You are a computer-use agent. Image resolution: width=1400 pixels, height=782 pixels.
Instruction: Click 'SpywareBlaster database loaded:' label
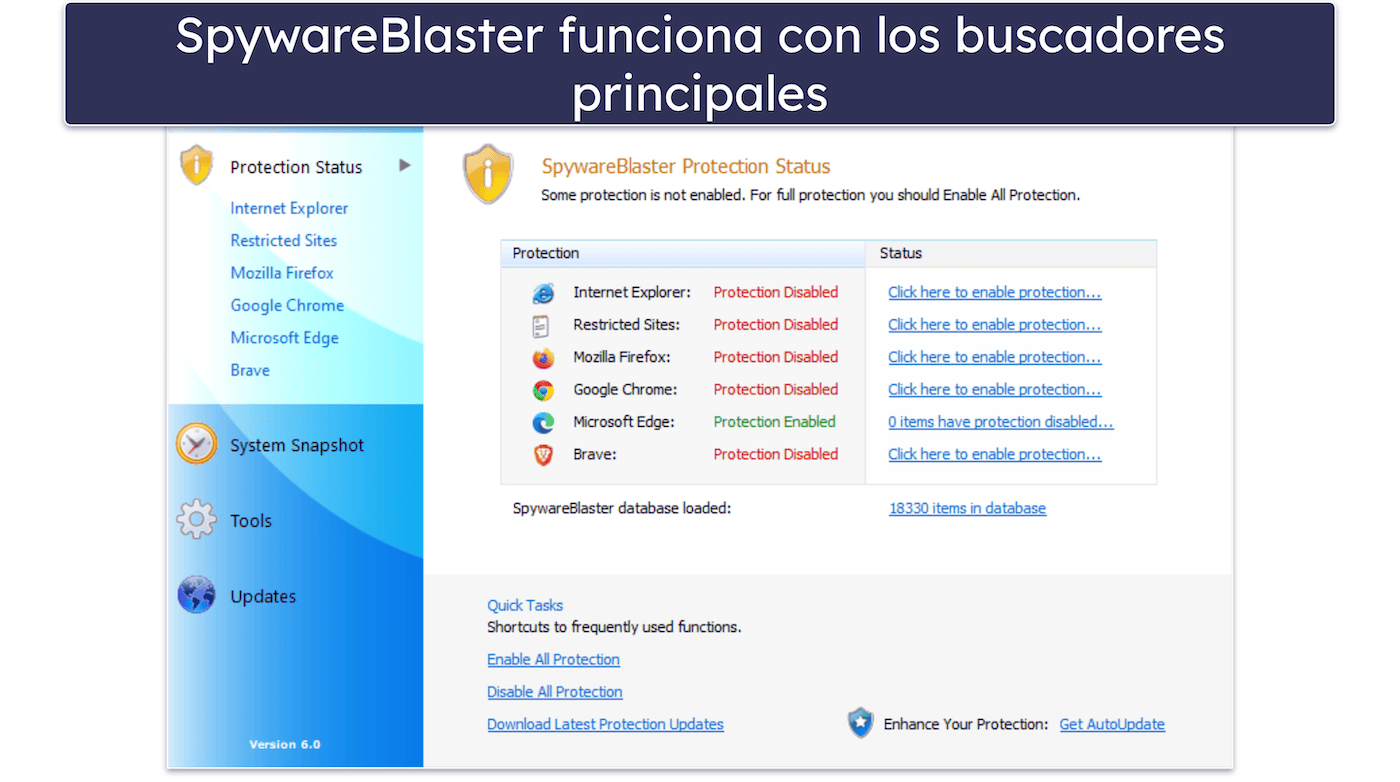click(x=622, y=508)
